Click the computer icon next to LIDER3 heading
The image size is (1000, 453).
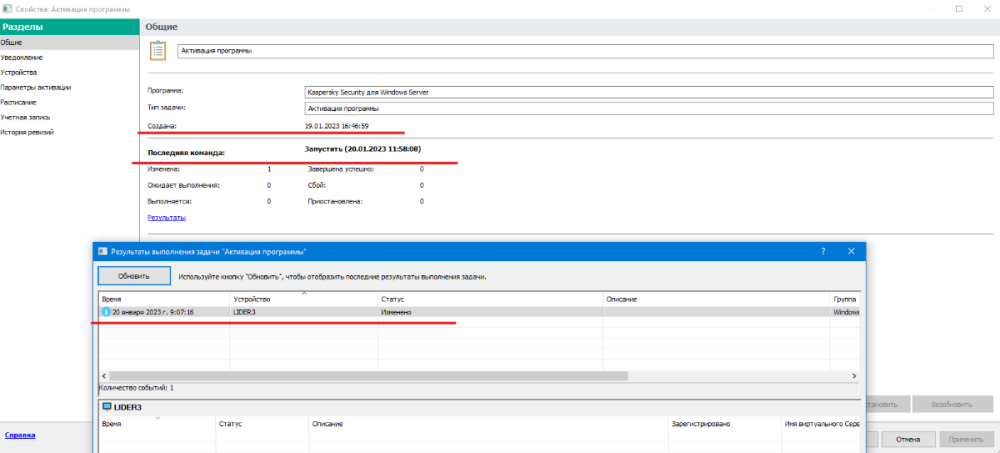[x=107, y=407]
